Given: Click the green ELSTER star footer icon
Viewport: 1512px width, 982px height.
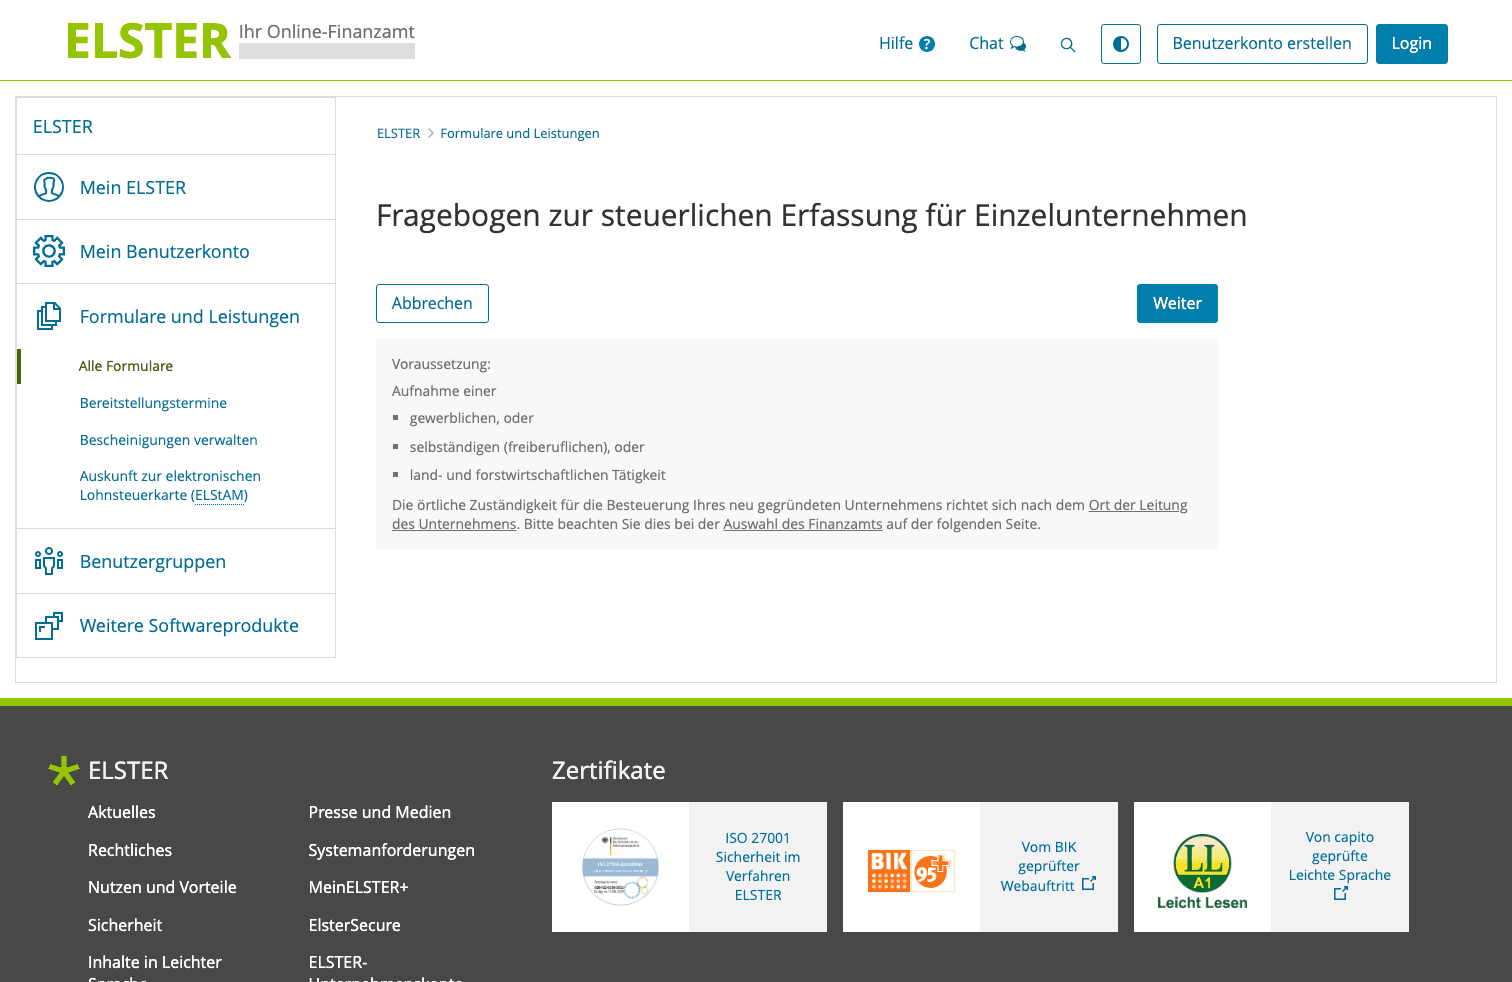Looking at the screenshot, I should click(x=64, y=770).
